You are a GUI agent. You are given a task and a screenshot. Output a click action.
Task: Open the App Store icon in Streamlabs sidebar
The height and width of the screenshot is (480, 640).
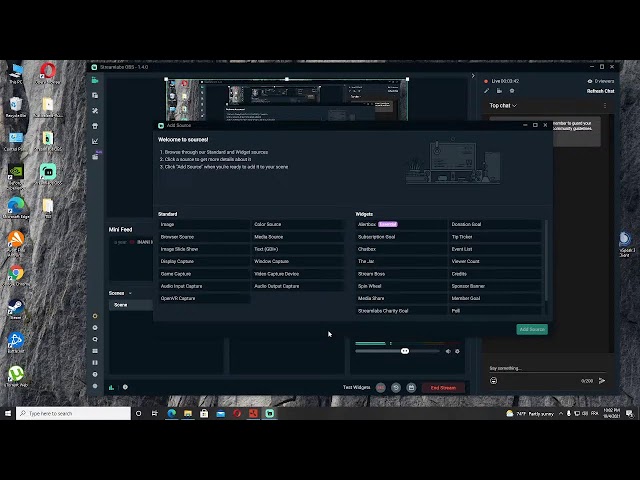point(95,111)
